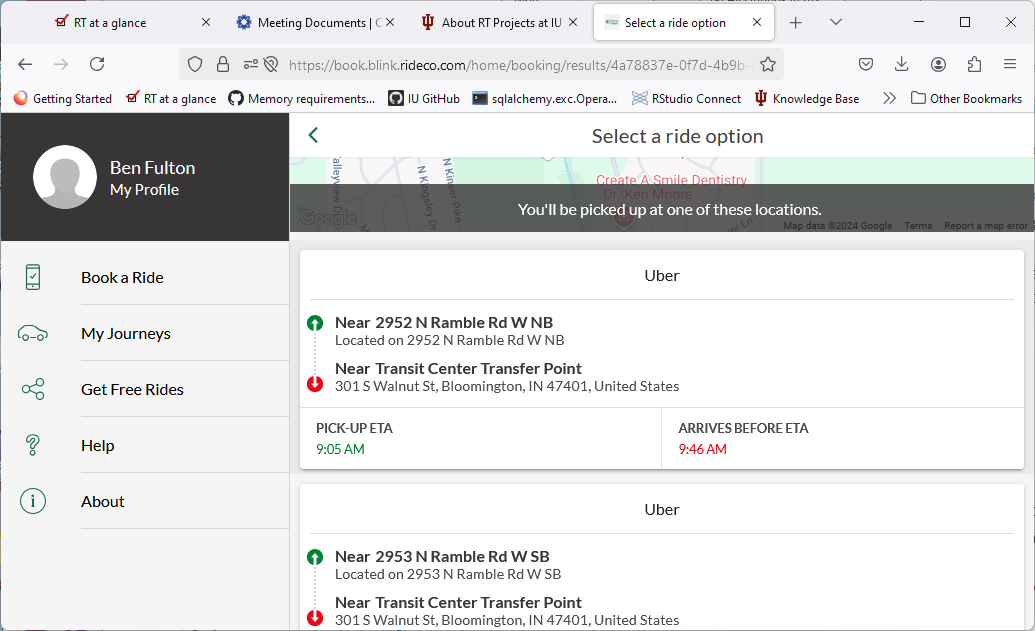The image size is (1035, 631).
Task: Select My Journeys menu item
Action: pyautogui.click(x=145, y=333)
